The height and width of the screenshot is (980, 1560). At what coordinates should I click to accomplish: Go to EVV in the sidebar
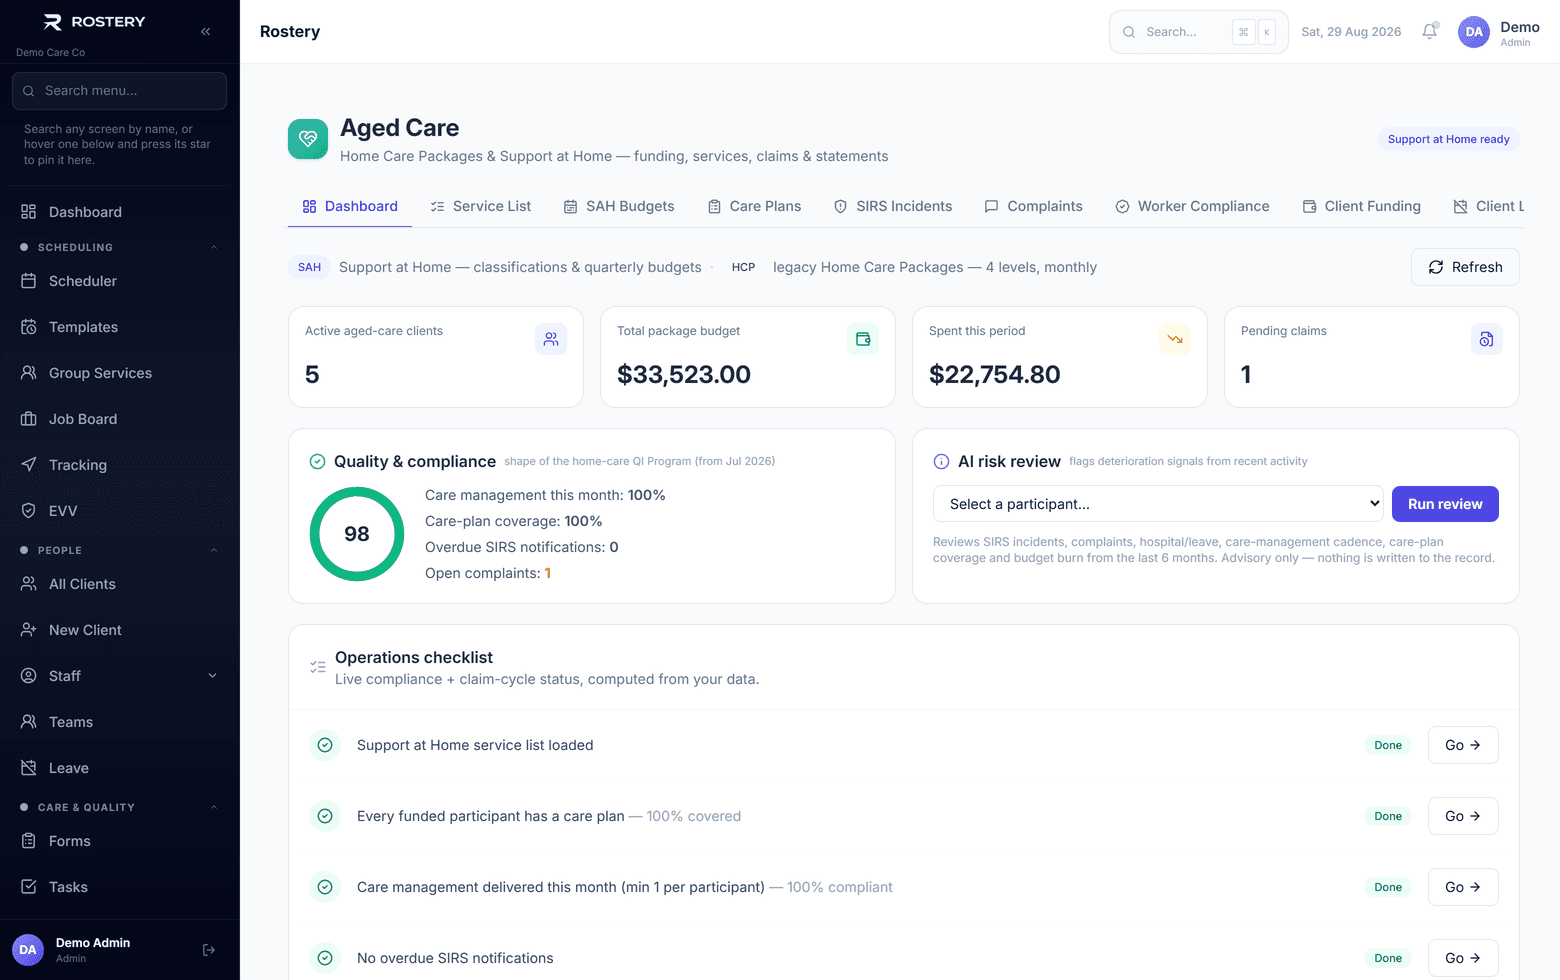coord(120,511)
